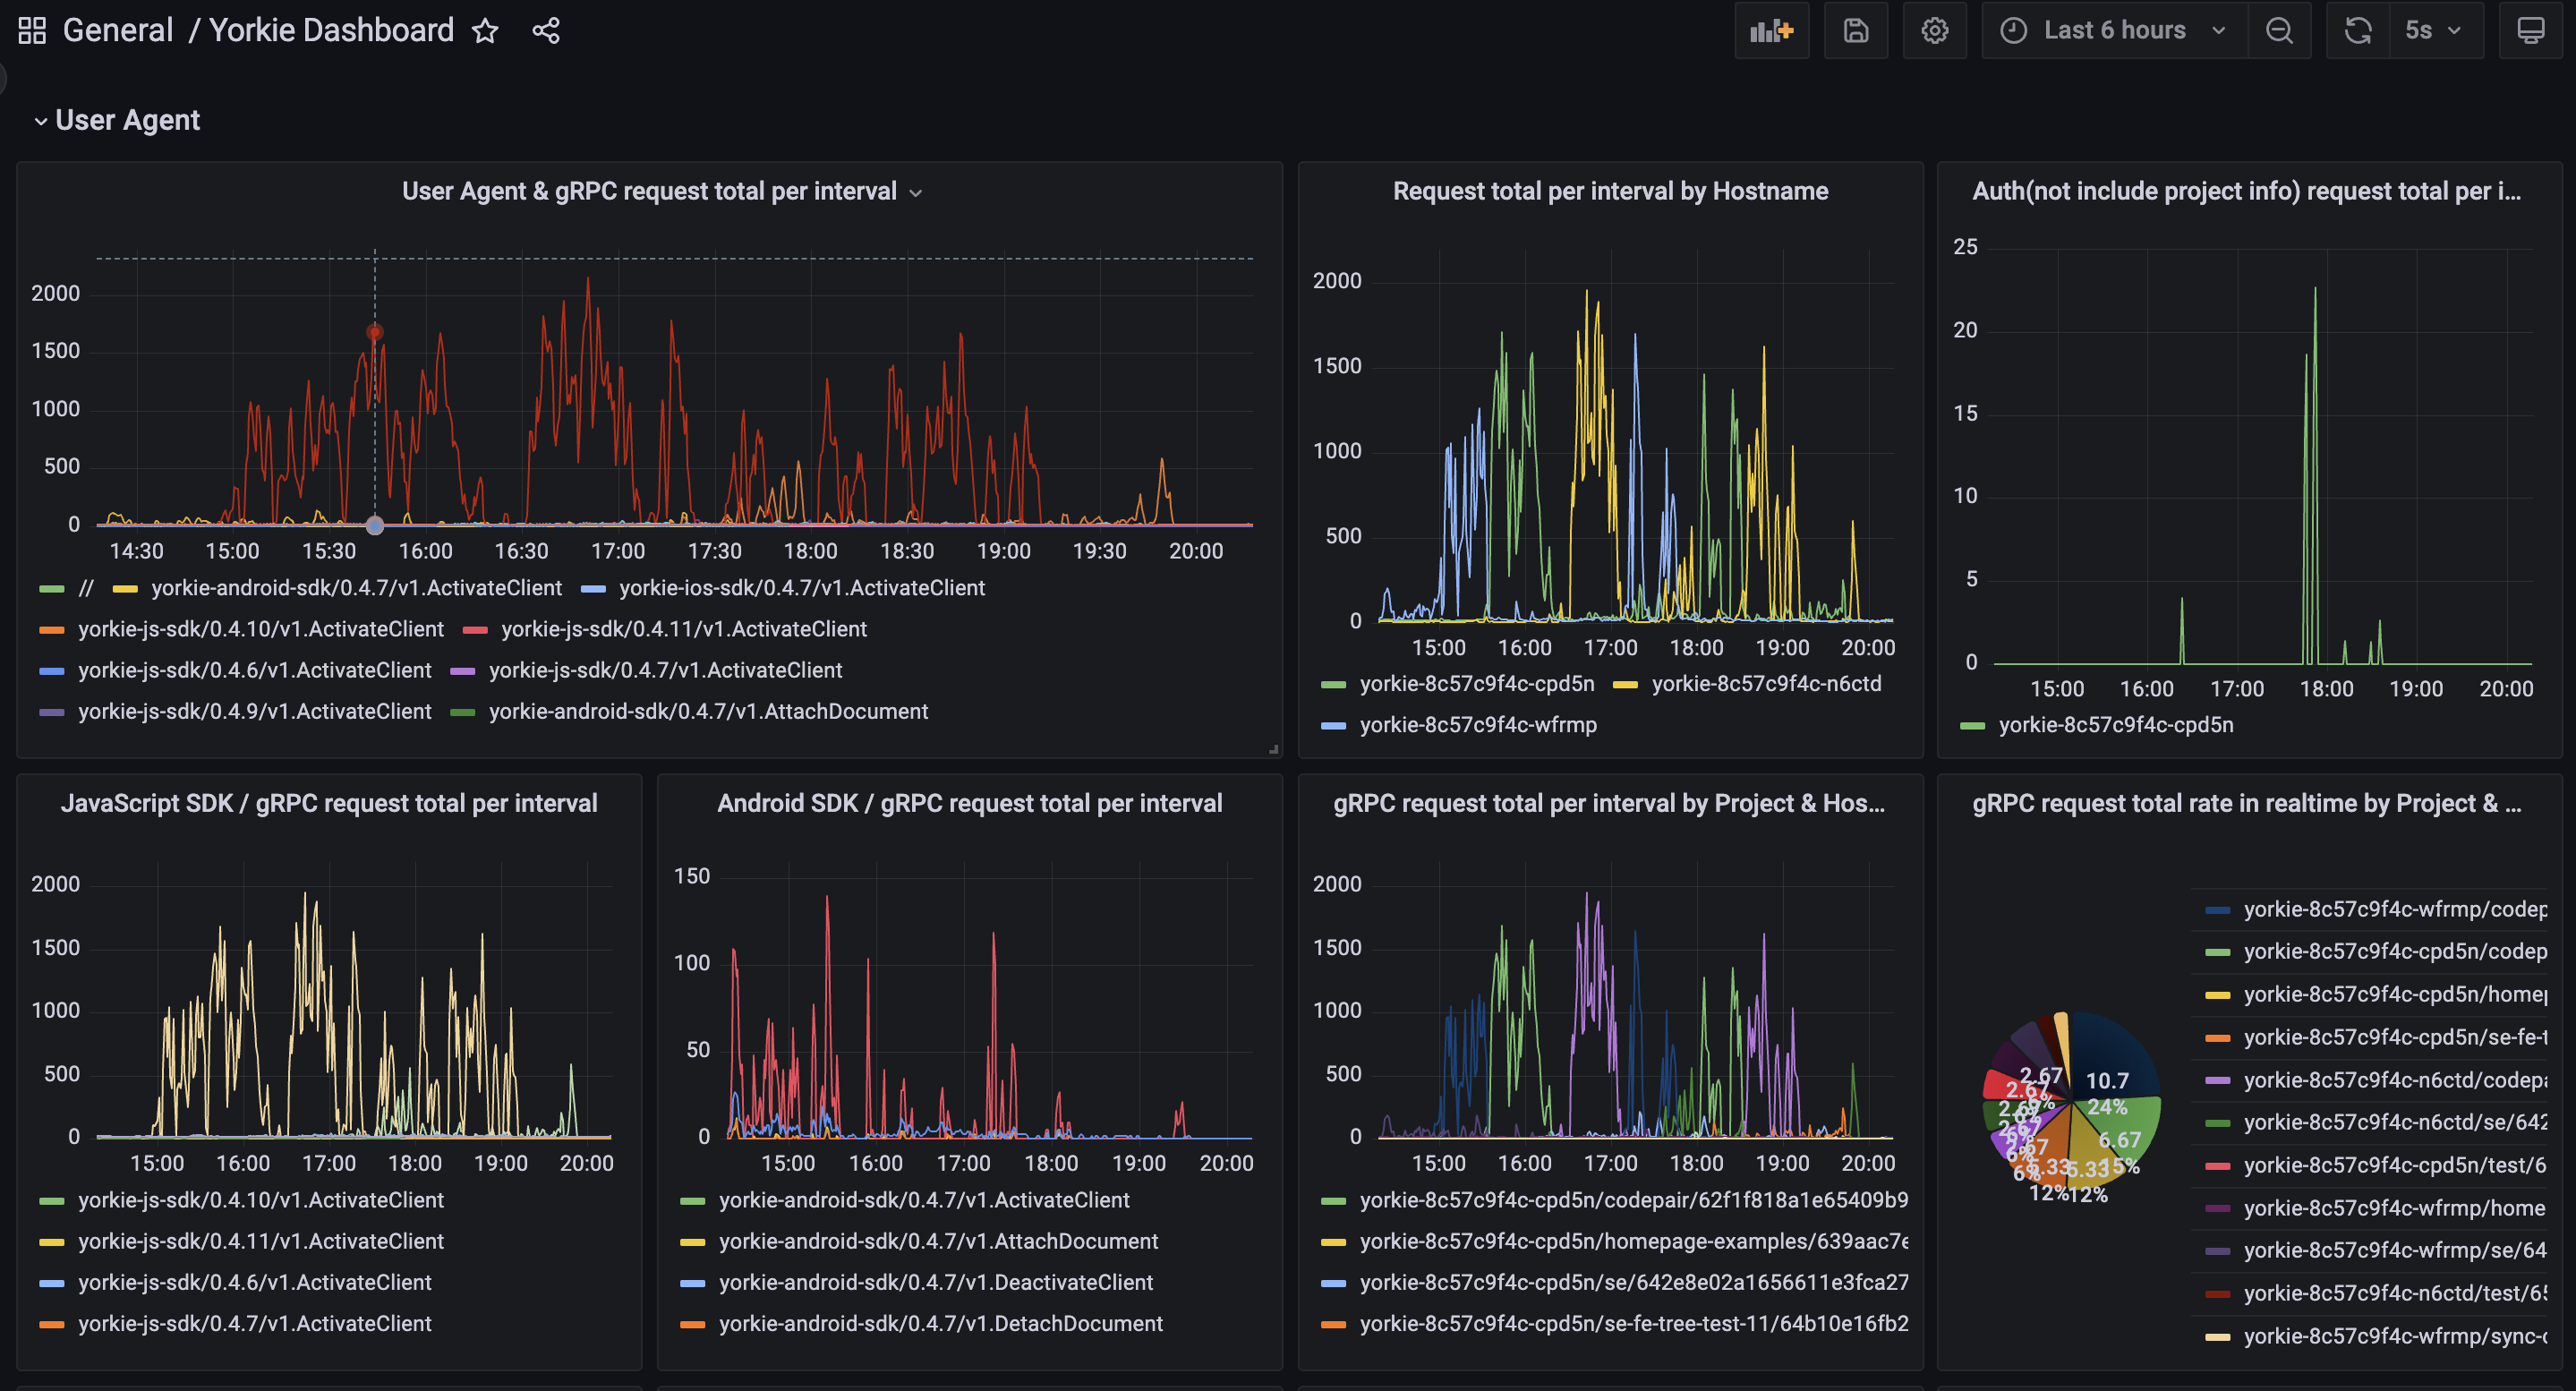The width and height of the screenshot is (2576, 1391).
Task: Cycle view mode with monitor icon
Action: [2530, 31]
